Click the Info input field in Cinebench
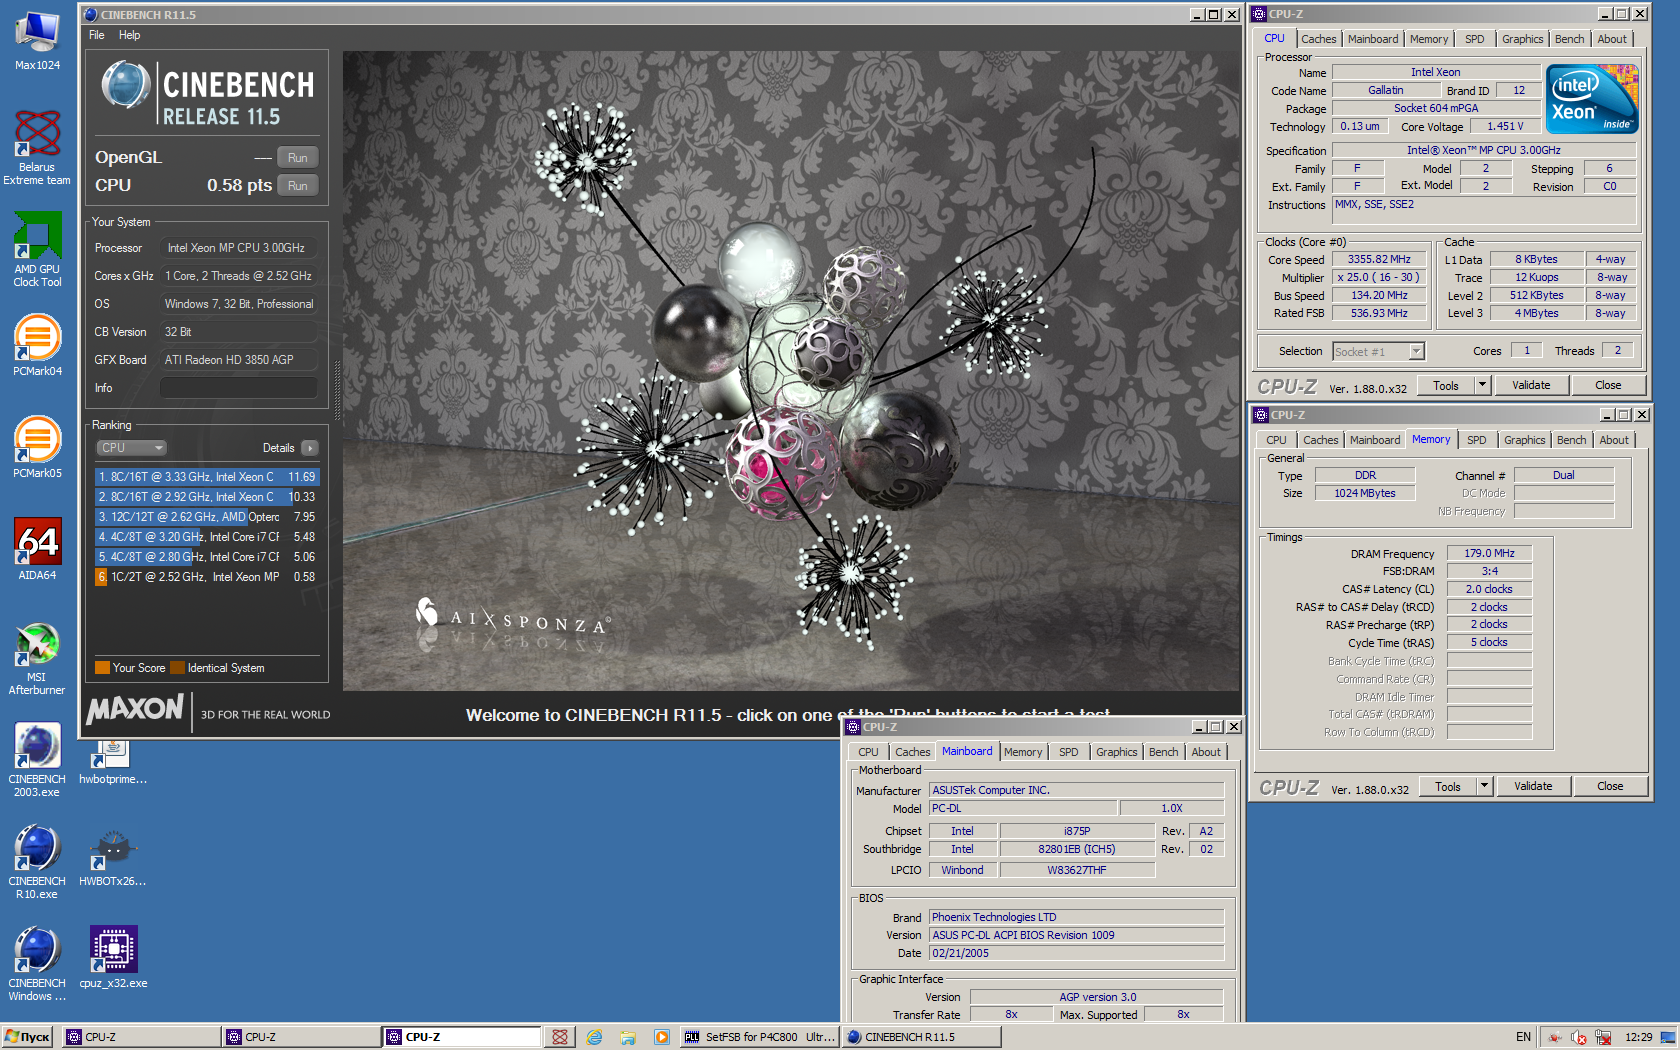 point(238,388)
